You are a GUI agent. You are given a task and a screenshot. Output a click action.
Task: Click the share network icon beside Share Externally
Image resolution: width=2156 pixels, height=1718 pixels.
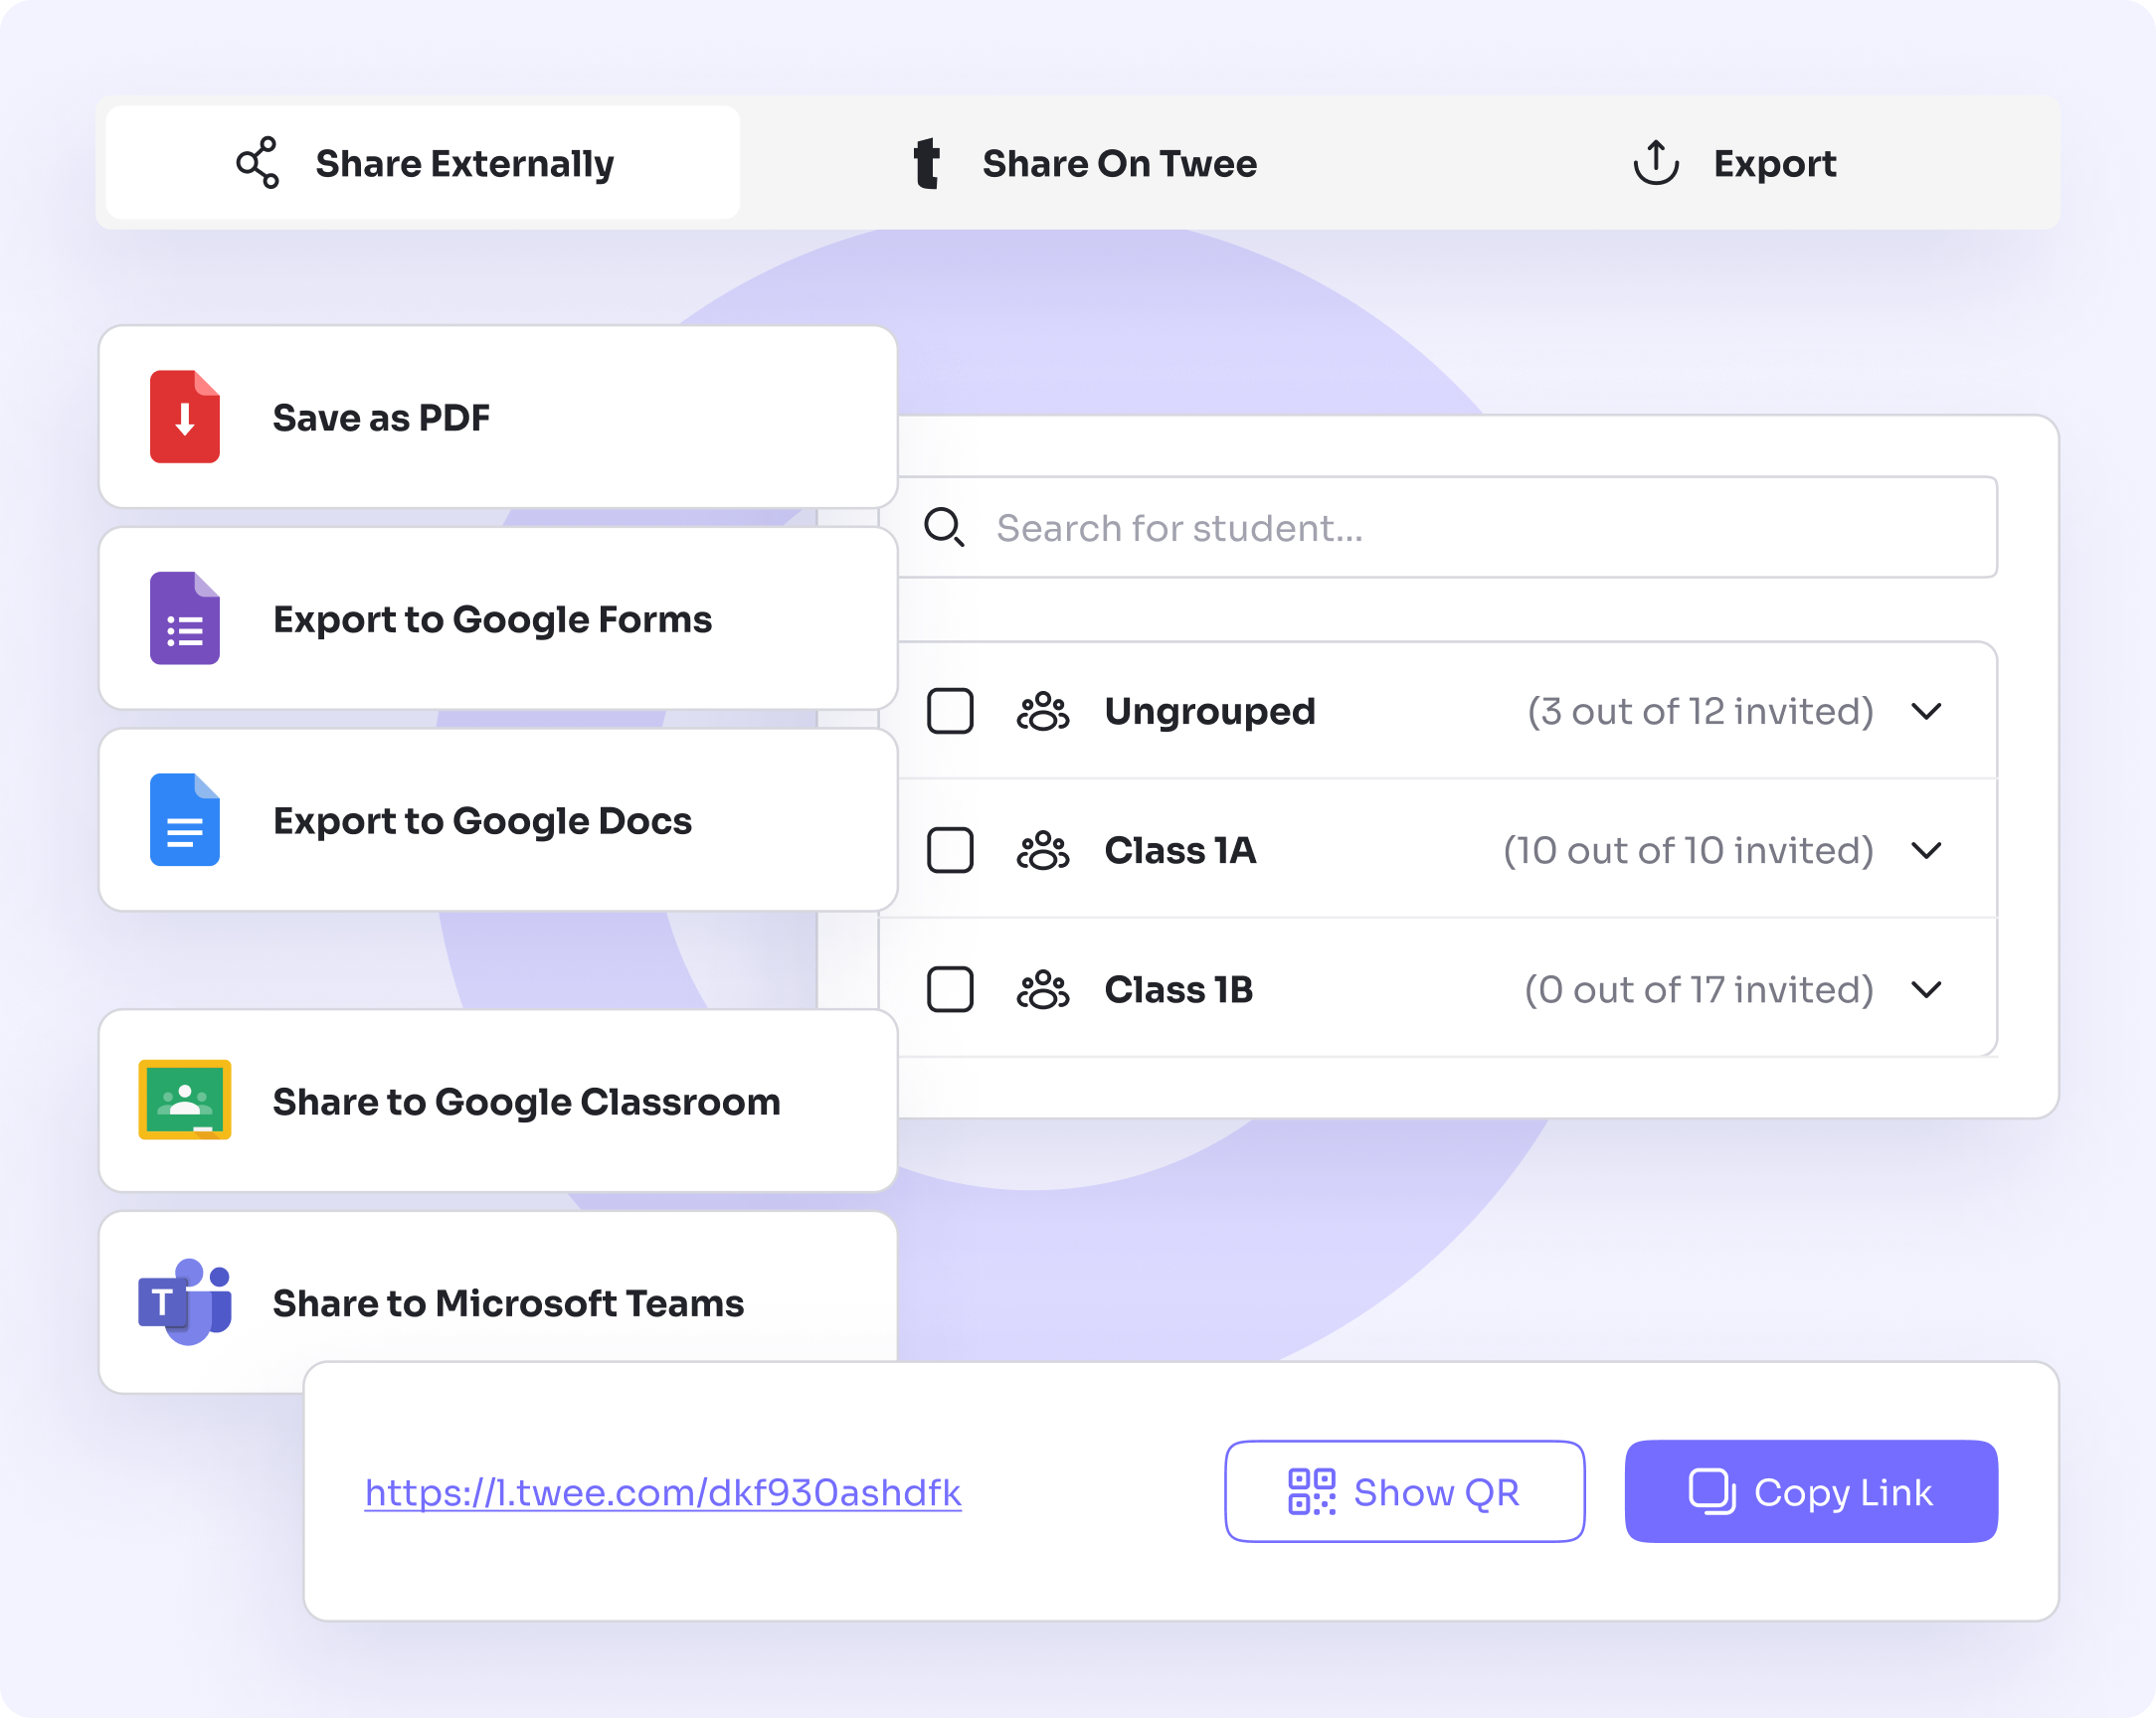pyautogui.click(x=258, y=162)
